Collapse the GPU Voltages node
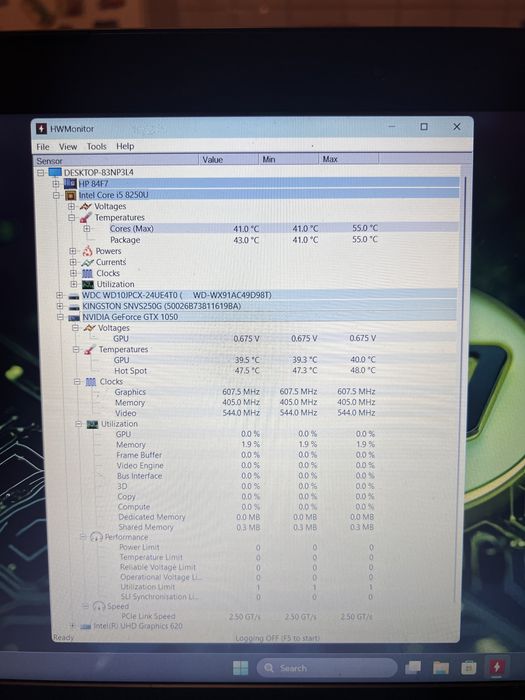Image resolution: width=525 pixels, height=700 pixels. tap(75, 328)
